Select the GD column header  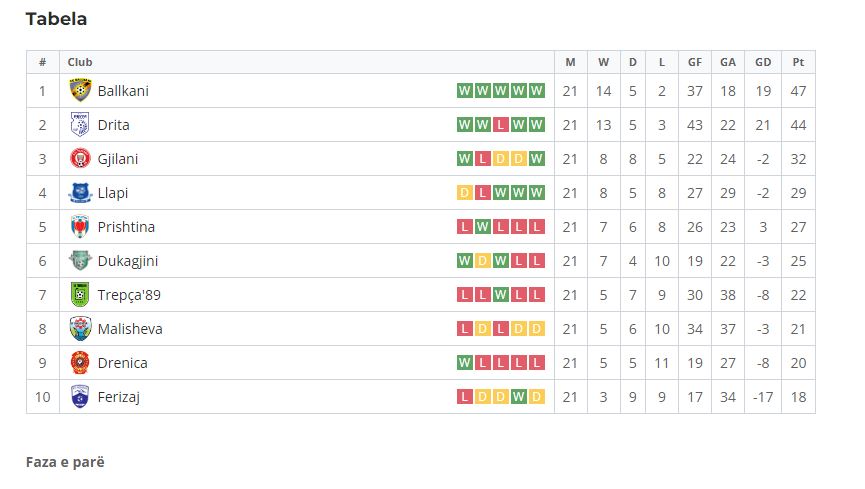763,62
